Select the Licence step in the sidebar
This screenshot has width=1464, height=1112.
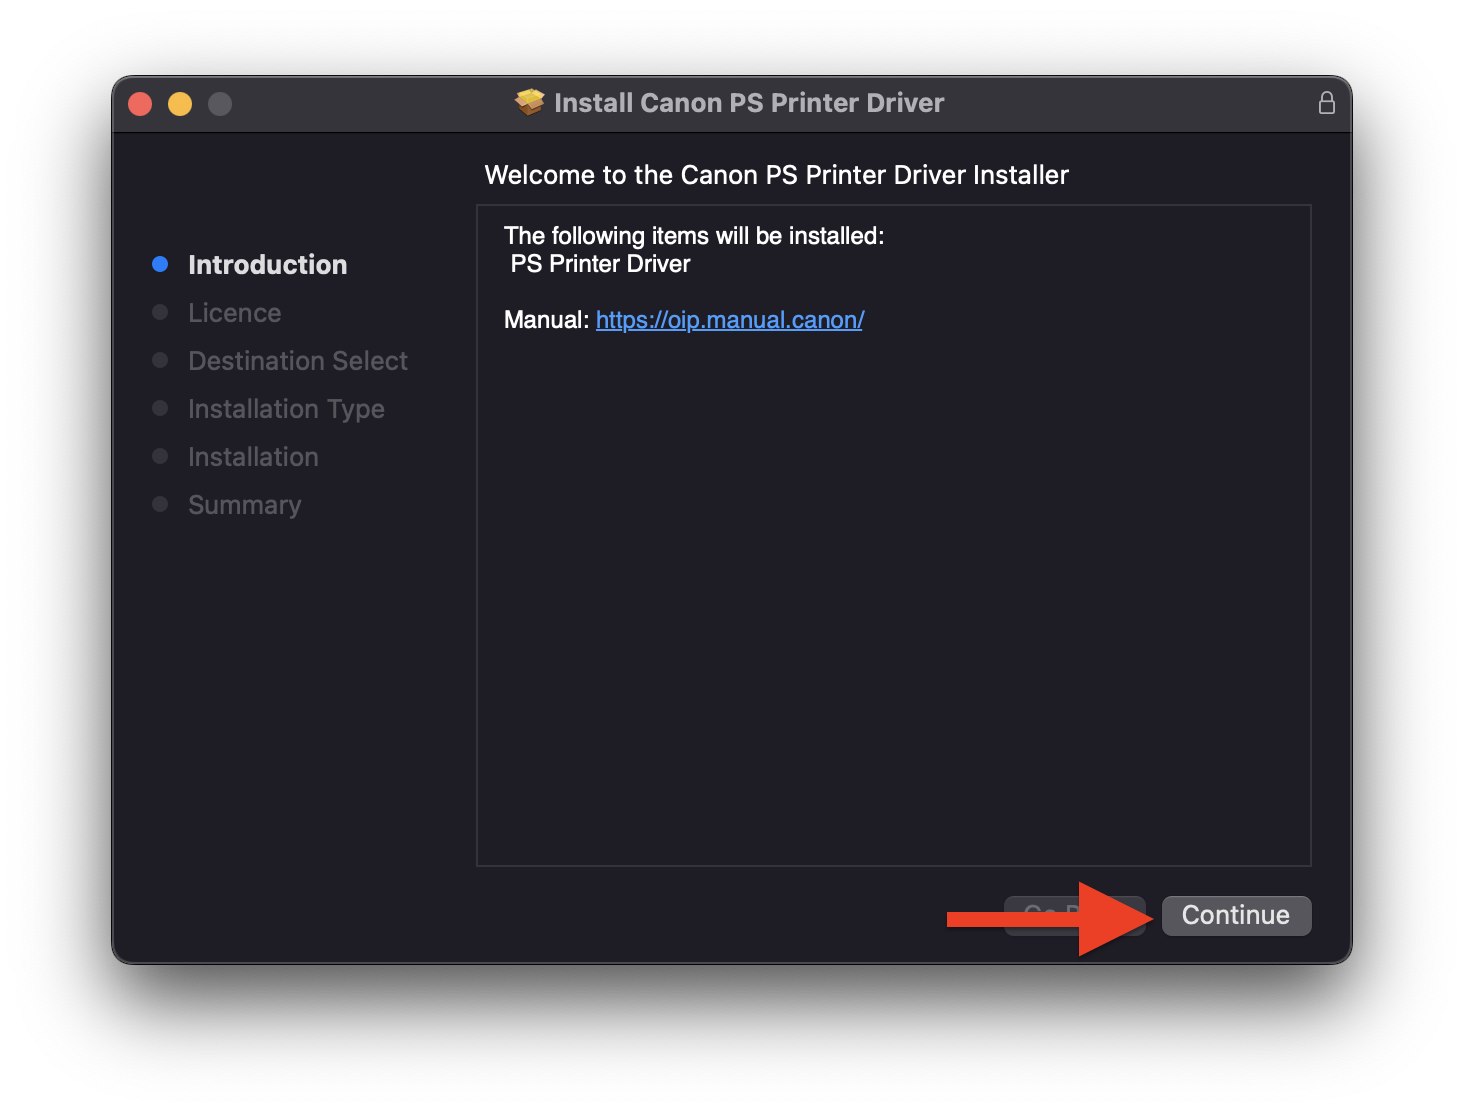tap(234, 313)
